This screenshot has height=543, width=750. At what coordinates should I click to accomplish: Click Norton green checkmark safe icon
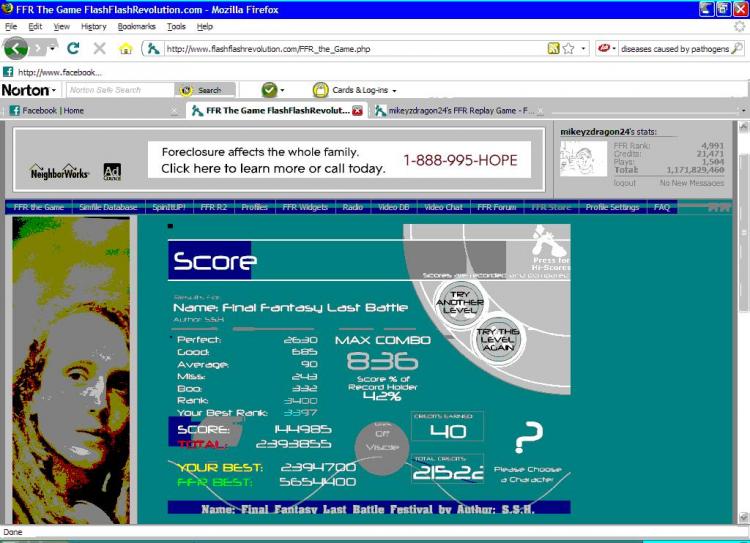[269, 89]
